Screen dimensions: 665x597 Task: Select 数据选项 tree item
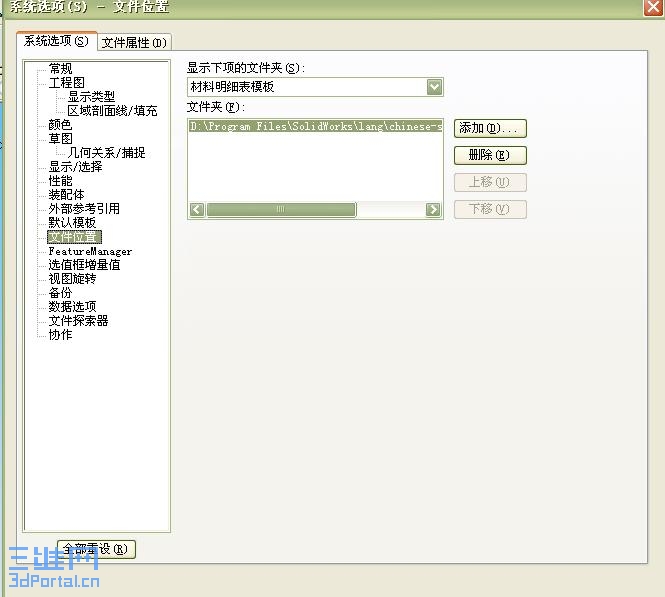72,307
